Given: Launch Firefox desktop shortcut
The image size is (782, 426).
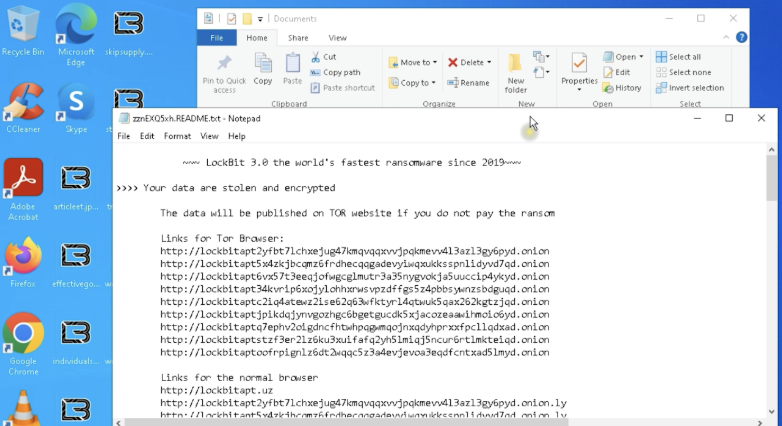Looking at the screenshot, I should [x=22, y=263].
